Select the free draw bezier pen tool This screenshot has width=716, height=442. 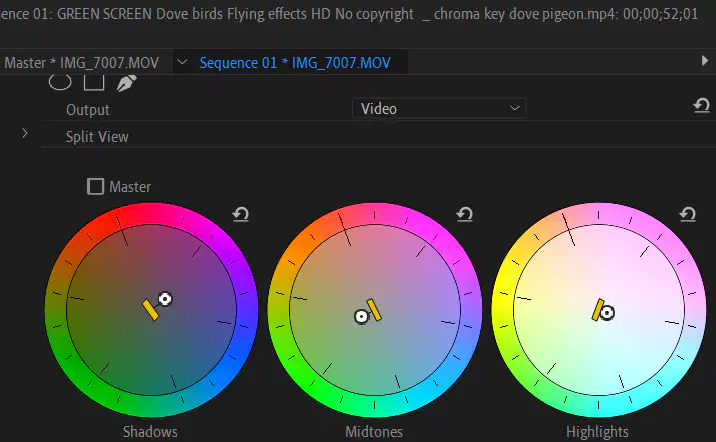point(126,83)
